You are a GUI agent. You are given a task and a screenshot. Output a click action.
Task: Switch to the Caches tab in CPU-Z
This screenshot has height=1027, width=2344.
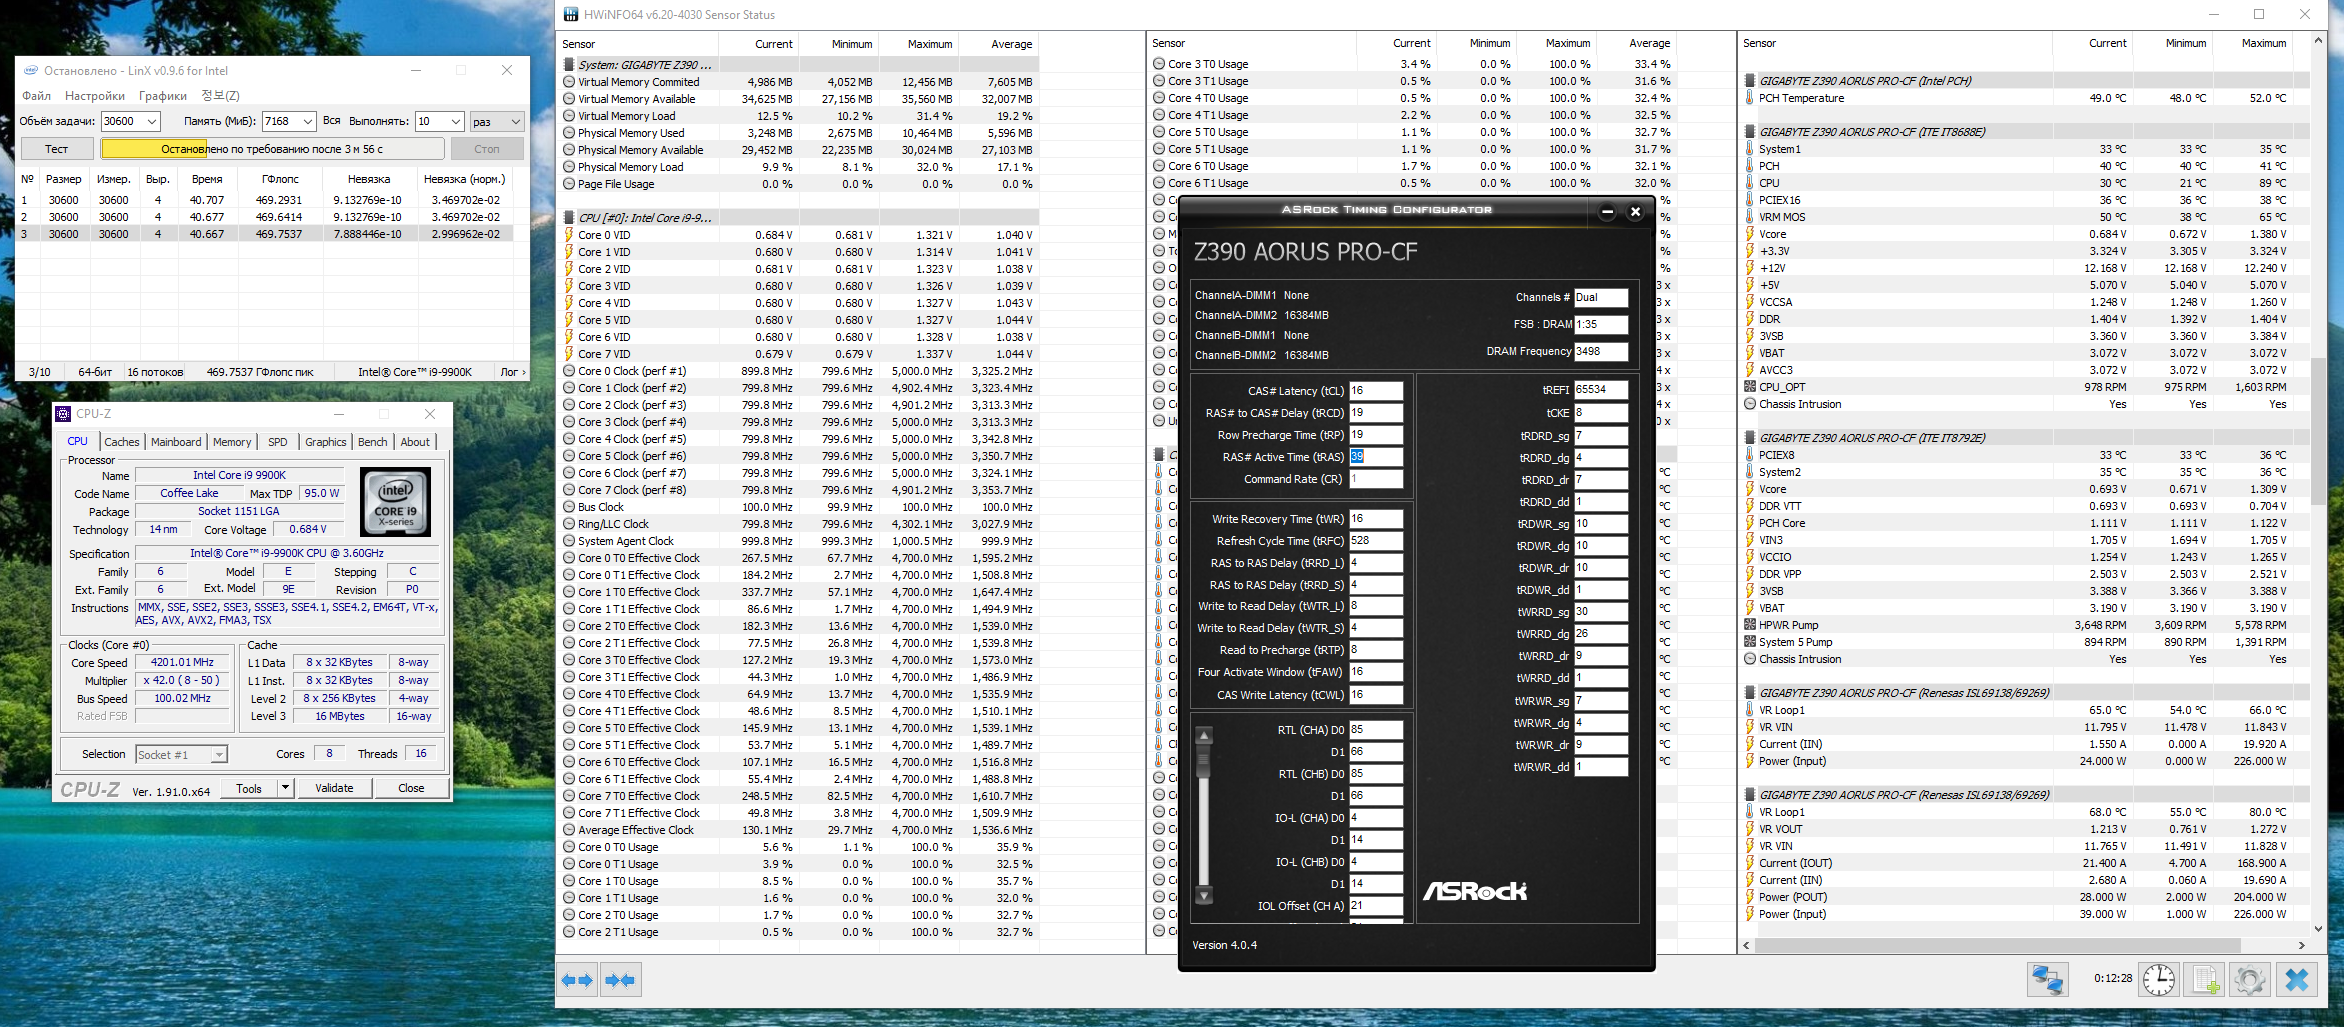(x=122, y=442)
